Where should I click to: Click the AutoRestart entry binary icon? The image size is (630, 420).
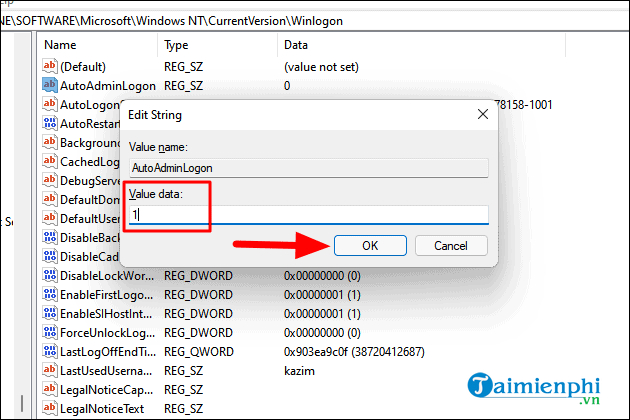pos(49,123)
